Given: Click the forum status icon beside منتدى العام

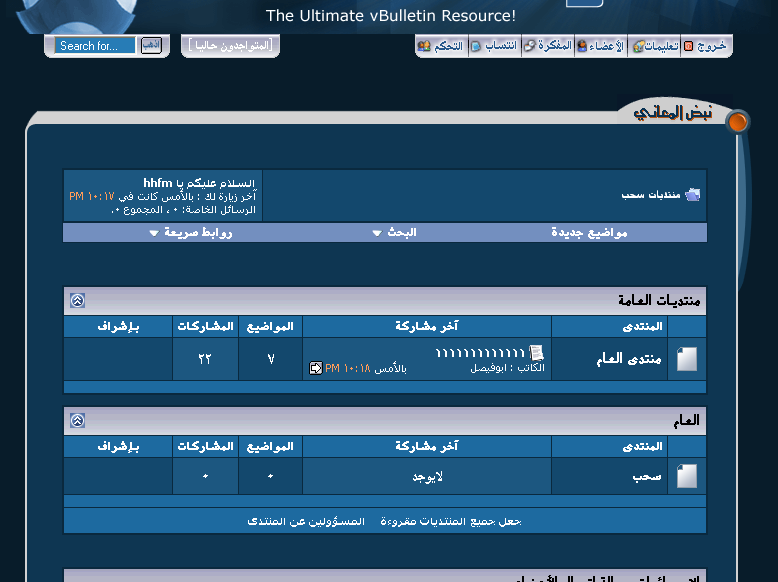Looking at the screenshot, I should point(687,359).
